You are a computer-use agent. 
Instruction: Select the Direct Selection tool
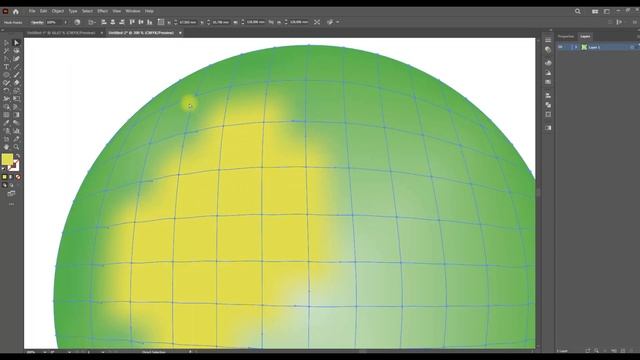pyautogui.click(x=16, y=43)
